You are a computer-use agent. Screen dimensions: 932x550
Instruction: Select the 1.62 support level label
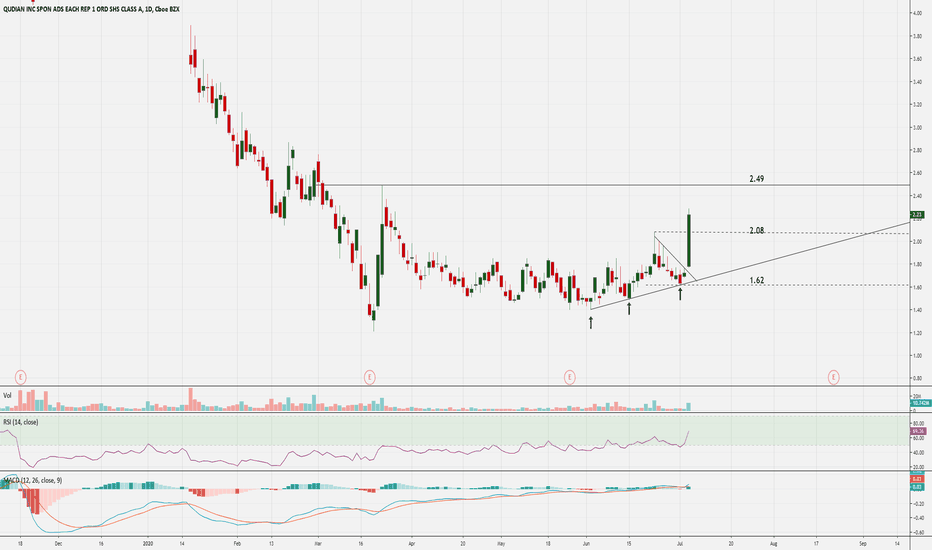point(757,280)
